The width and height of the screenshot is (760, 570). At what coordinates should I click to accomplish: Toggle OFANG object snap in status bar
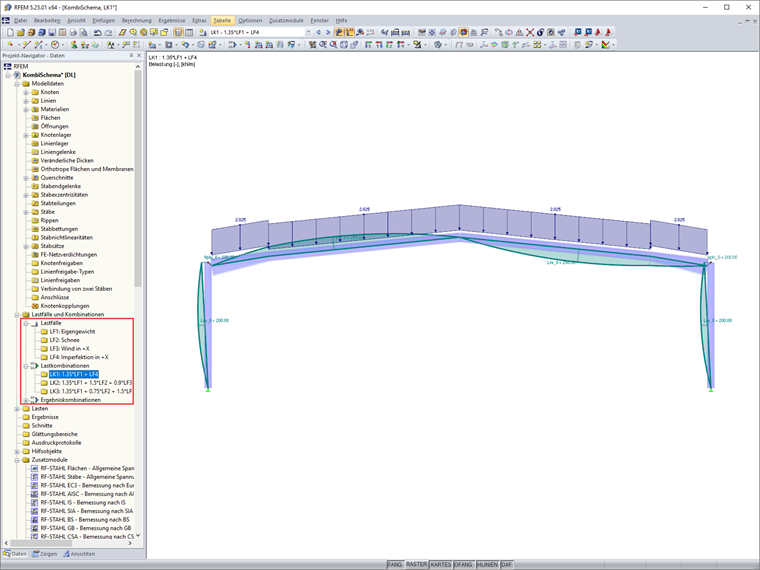463,565
